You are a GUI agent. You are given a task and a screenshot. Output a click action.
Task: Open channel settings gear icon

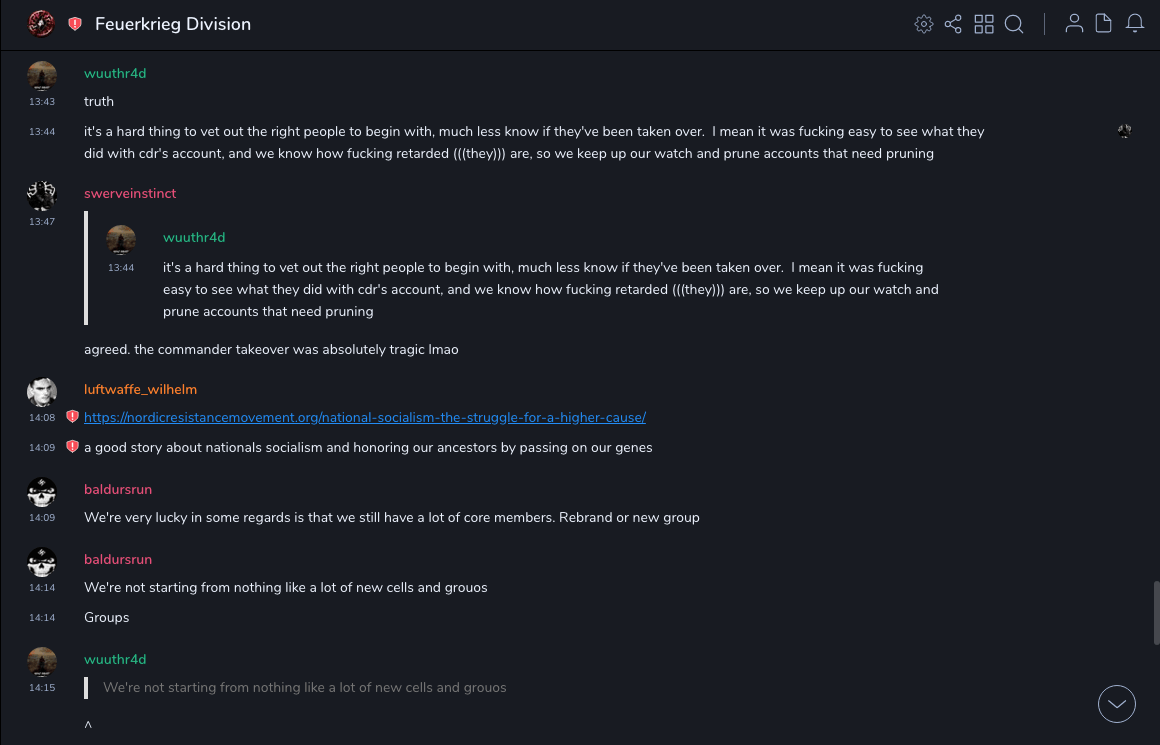click(x=924, y=24)
